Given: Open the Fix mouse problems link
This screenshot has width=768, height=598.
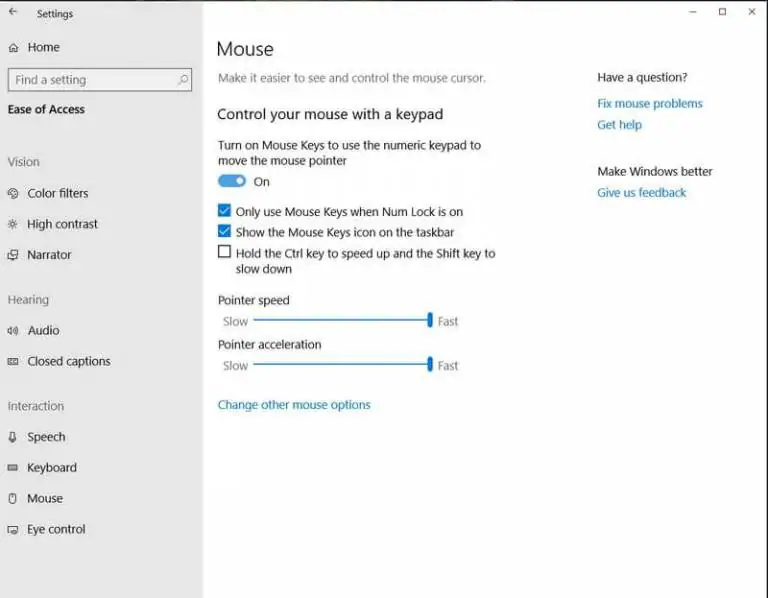Looking at the screenshot, I should click(x=649, y=104).
